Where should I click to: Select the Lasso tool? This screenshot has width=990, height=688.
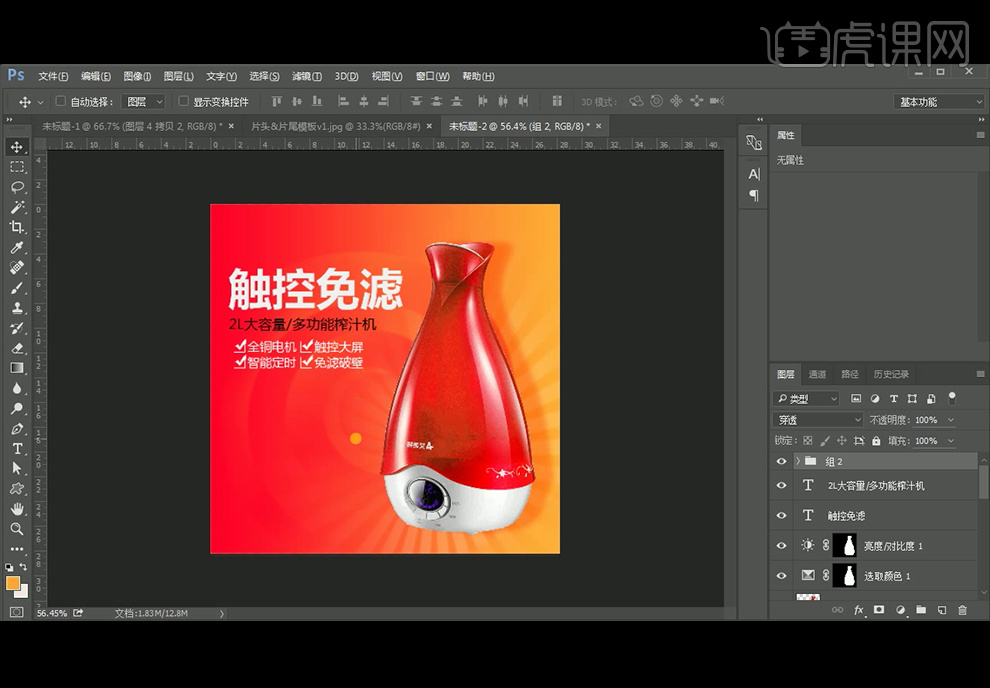click(17, 187)
